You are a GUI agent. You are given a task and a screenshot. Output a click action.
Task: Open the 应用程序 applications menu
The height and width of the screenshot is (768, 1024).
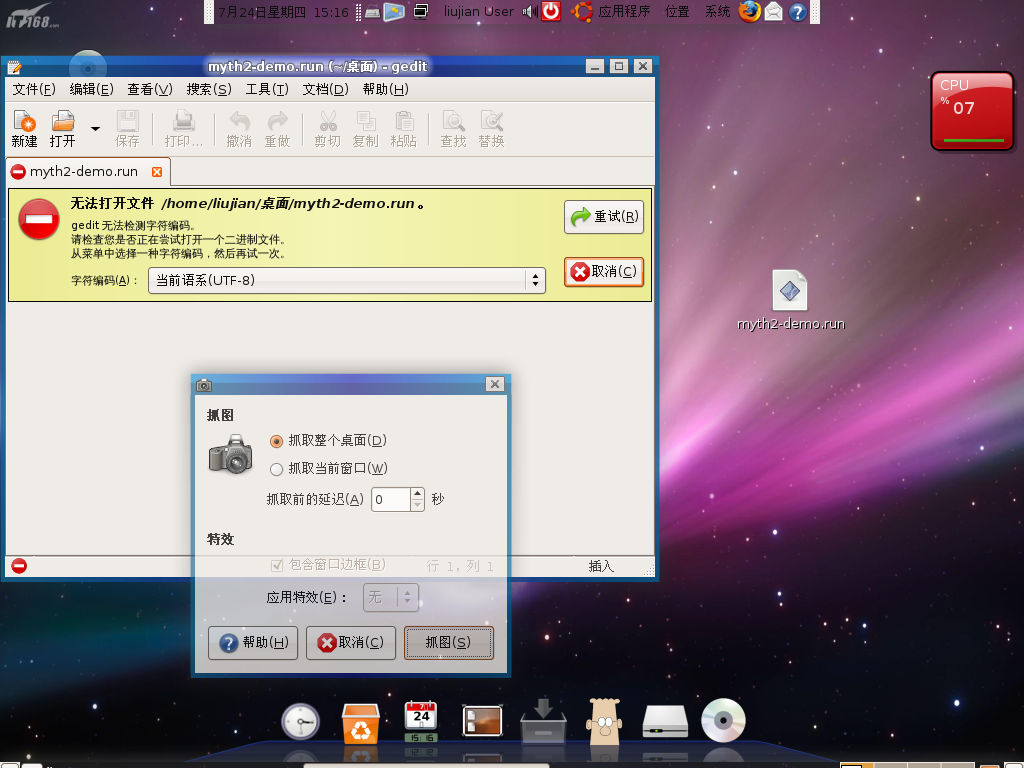(x=624, y=11)
